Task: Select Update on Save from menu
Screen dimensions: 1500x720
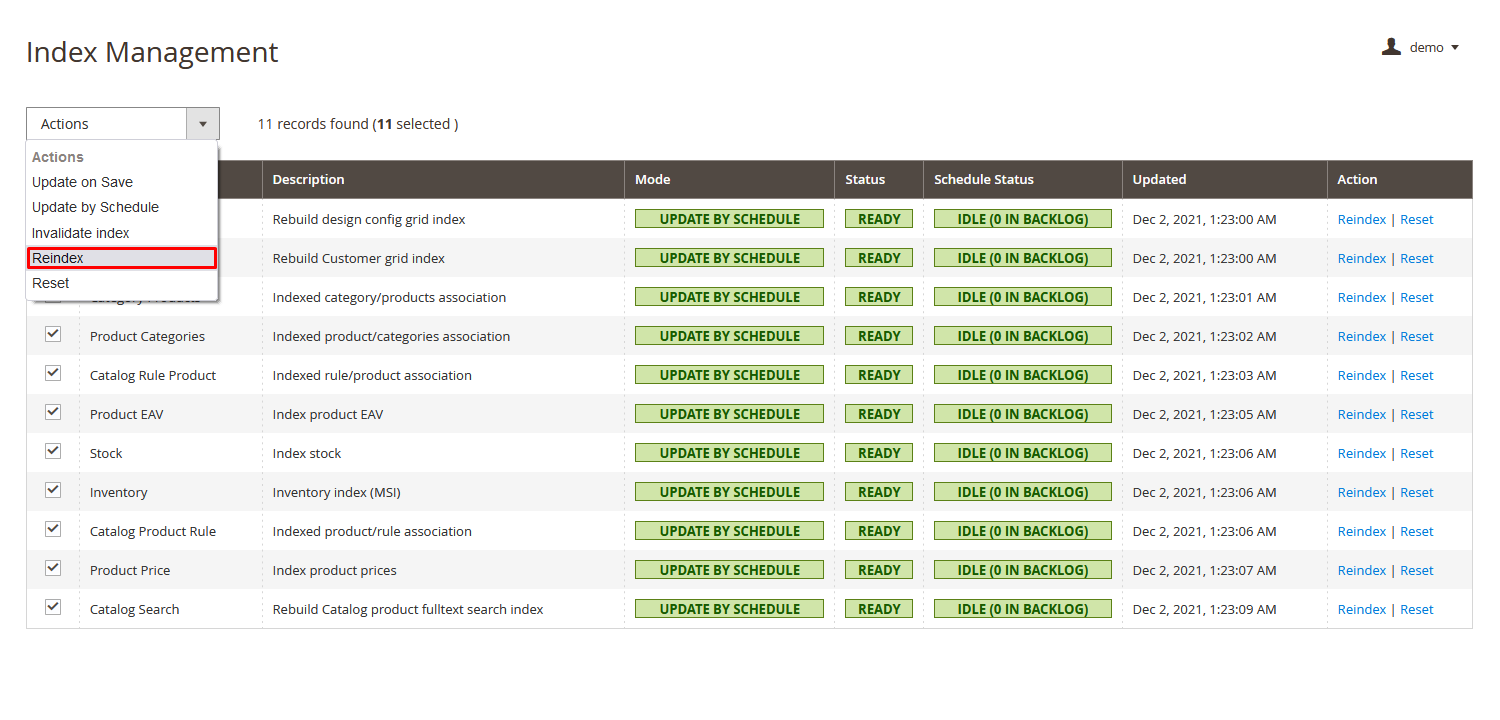Action: point(82,182)
